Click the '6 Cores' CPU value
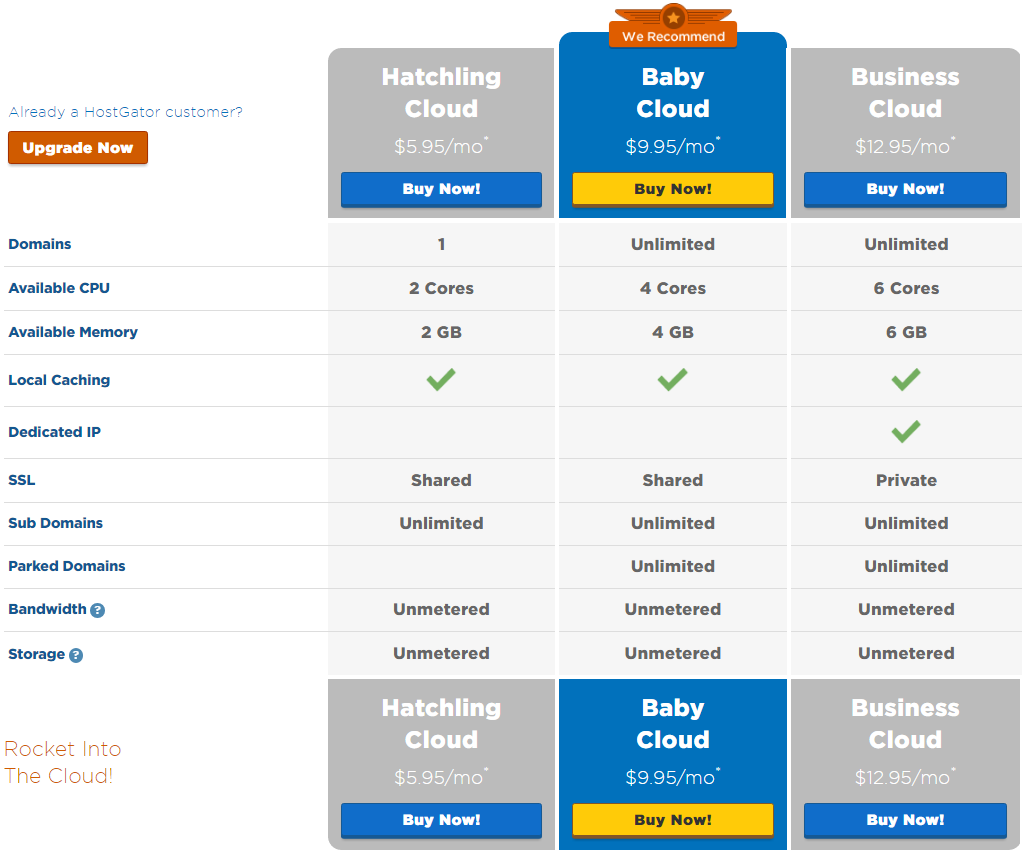Screen dimensions: 1025x857 906,288
